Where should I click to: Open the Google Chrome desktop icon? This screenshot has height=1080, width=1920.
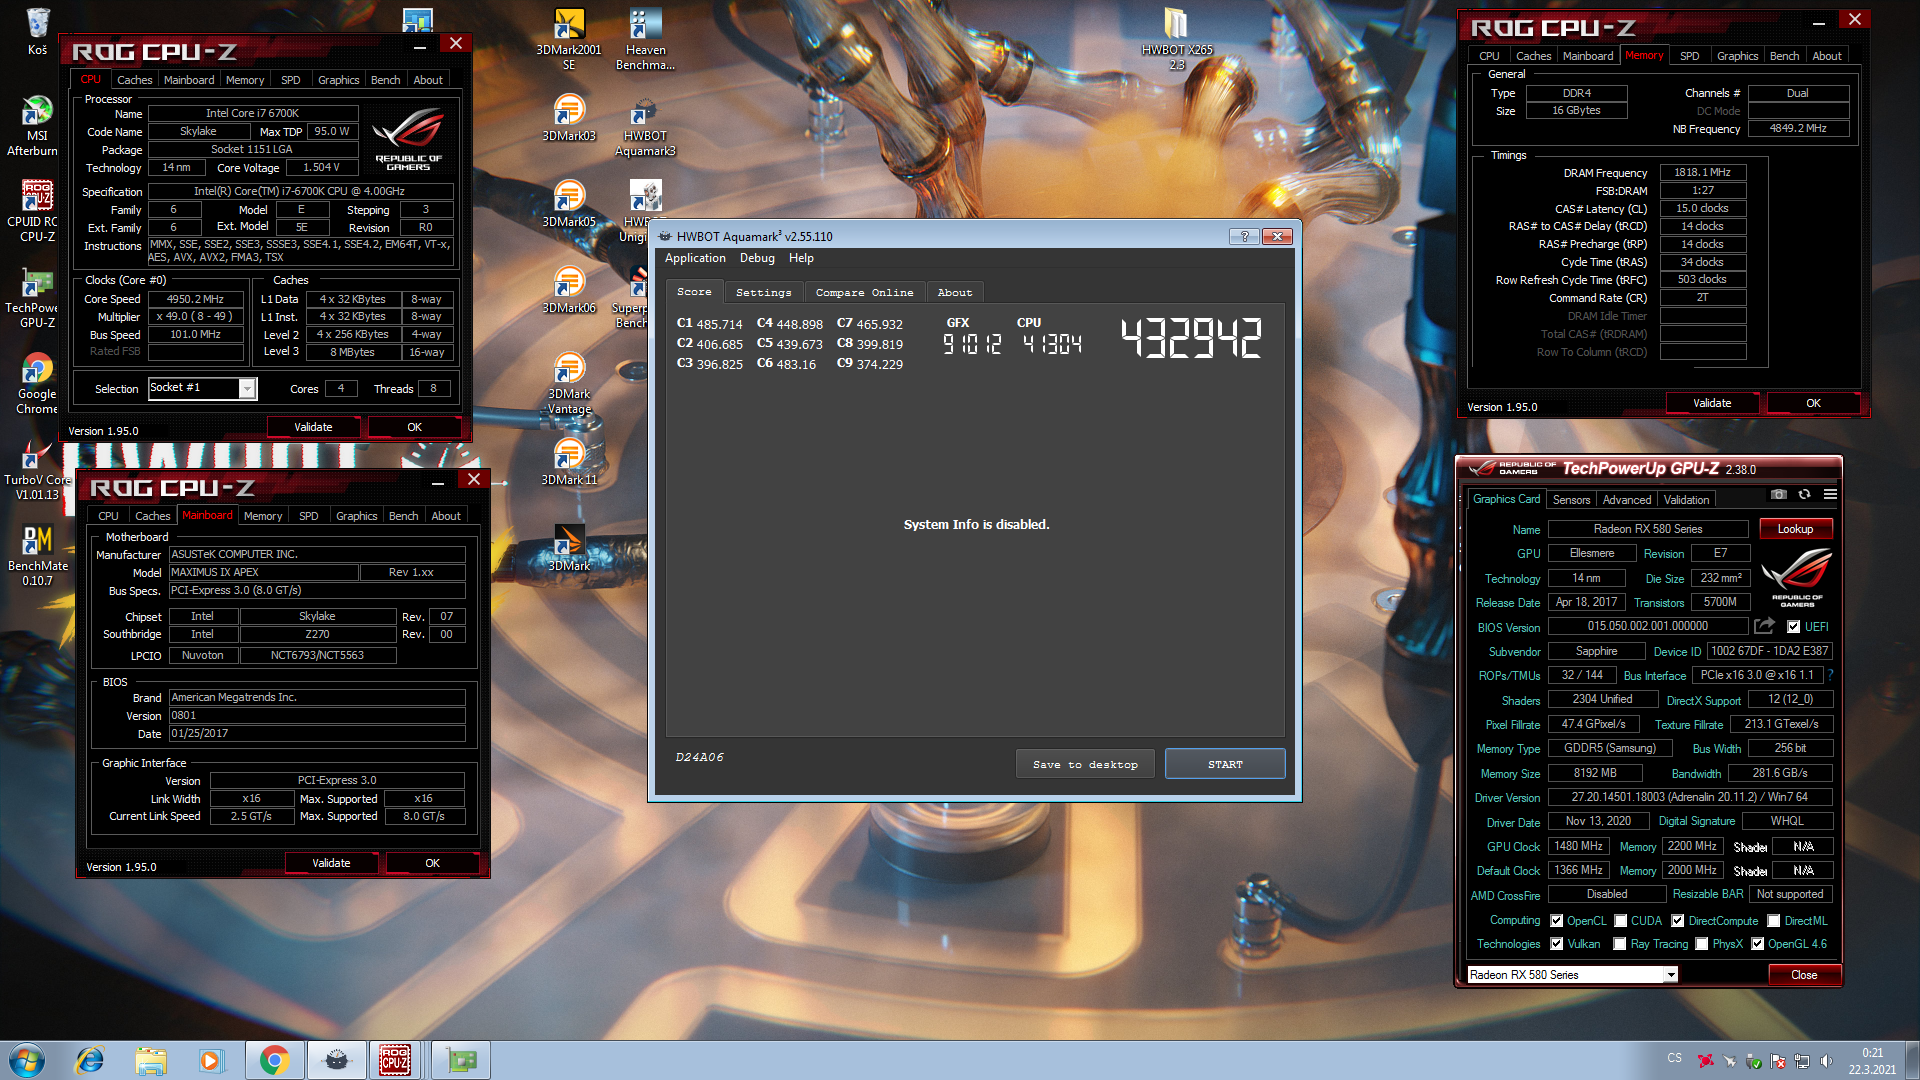(37, 383)
